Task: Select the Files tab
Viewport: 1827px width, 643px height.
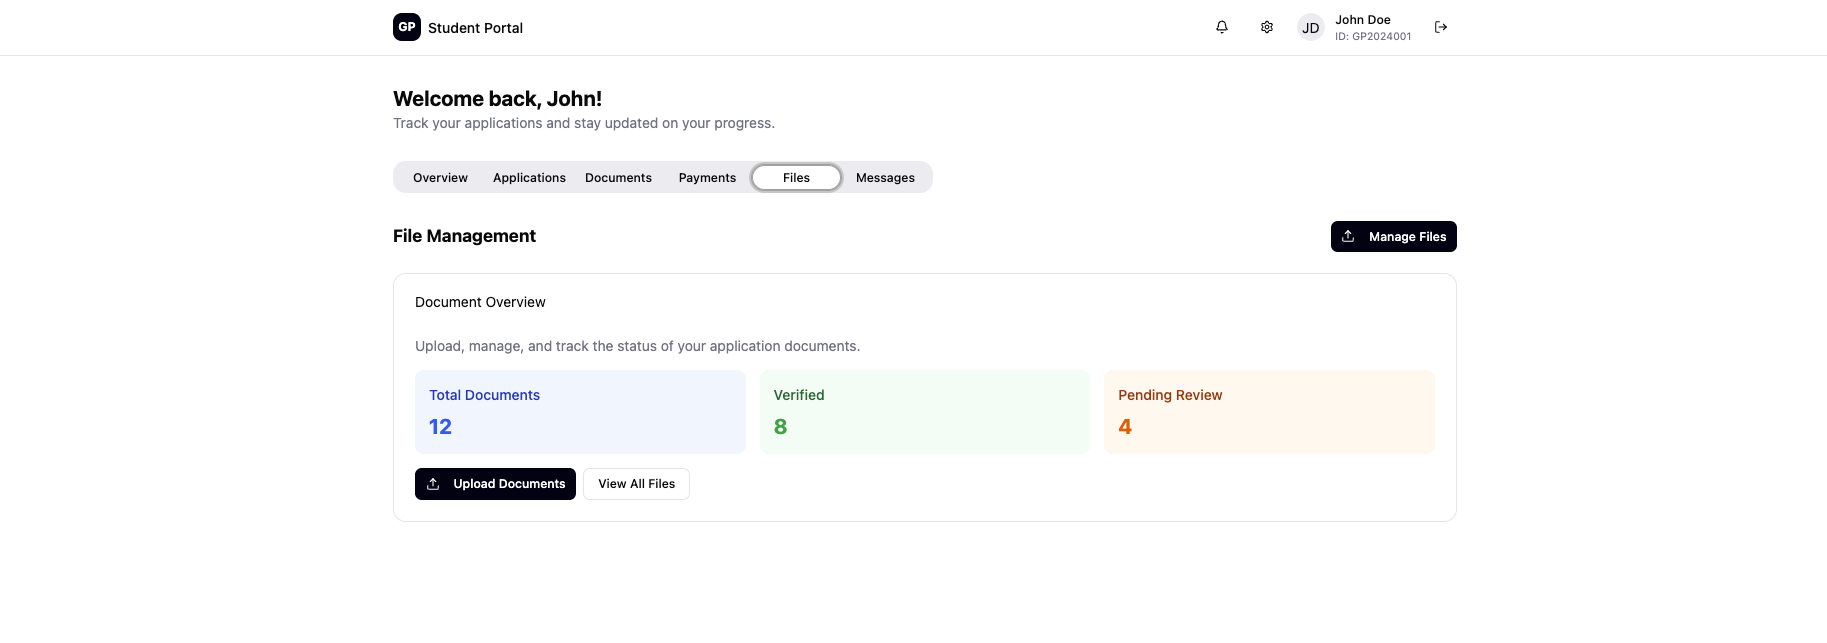Action: (796, 178)
